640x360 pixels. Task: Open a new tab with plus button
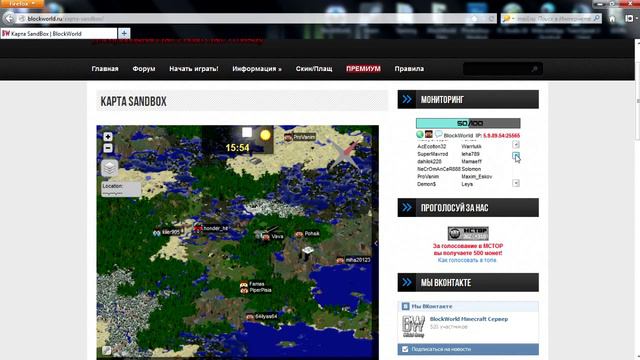point(124,33)
